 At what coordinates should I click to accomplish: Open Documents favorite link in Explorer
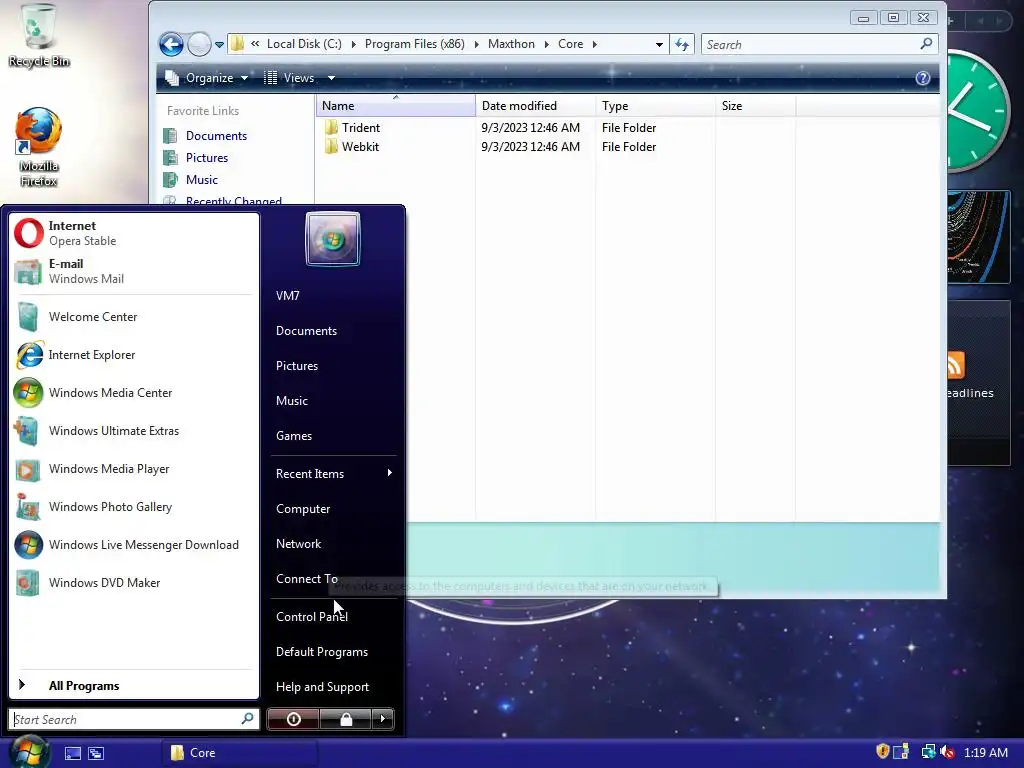[216, 136]
